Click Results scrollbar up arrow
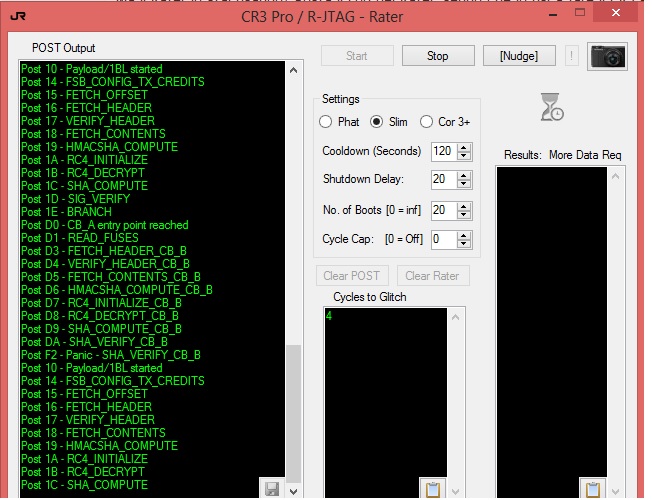652x500 pixels. click(x=615, y=176)
